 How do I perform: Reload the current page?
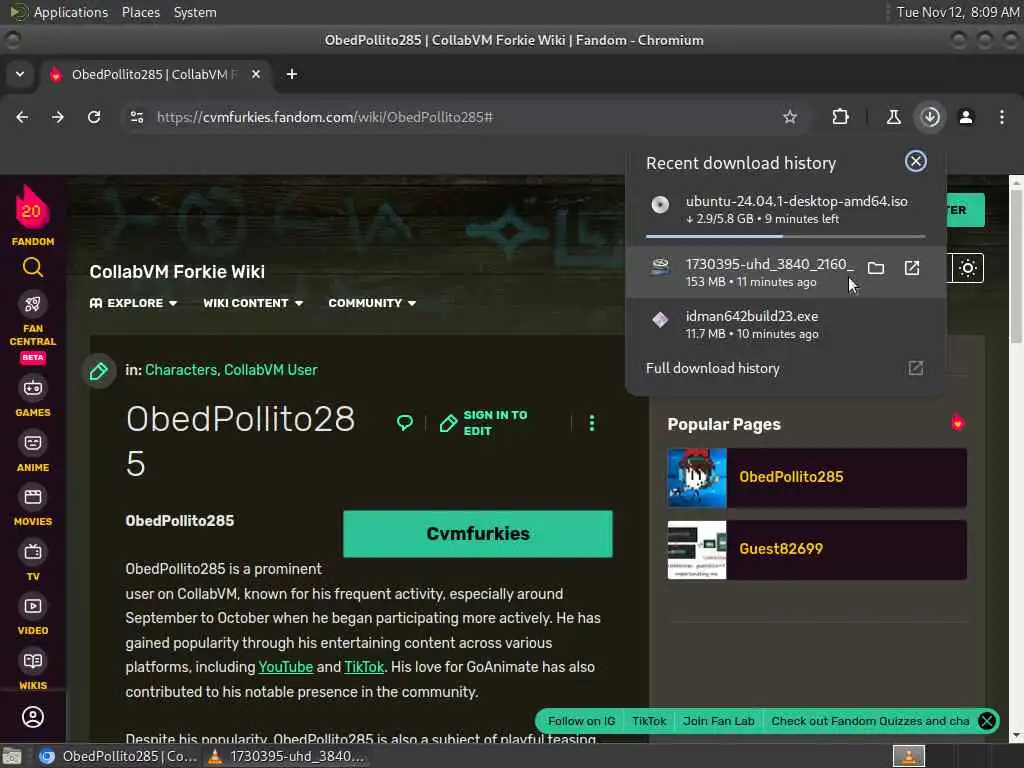(x=94, y=117)
